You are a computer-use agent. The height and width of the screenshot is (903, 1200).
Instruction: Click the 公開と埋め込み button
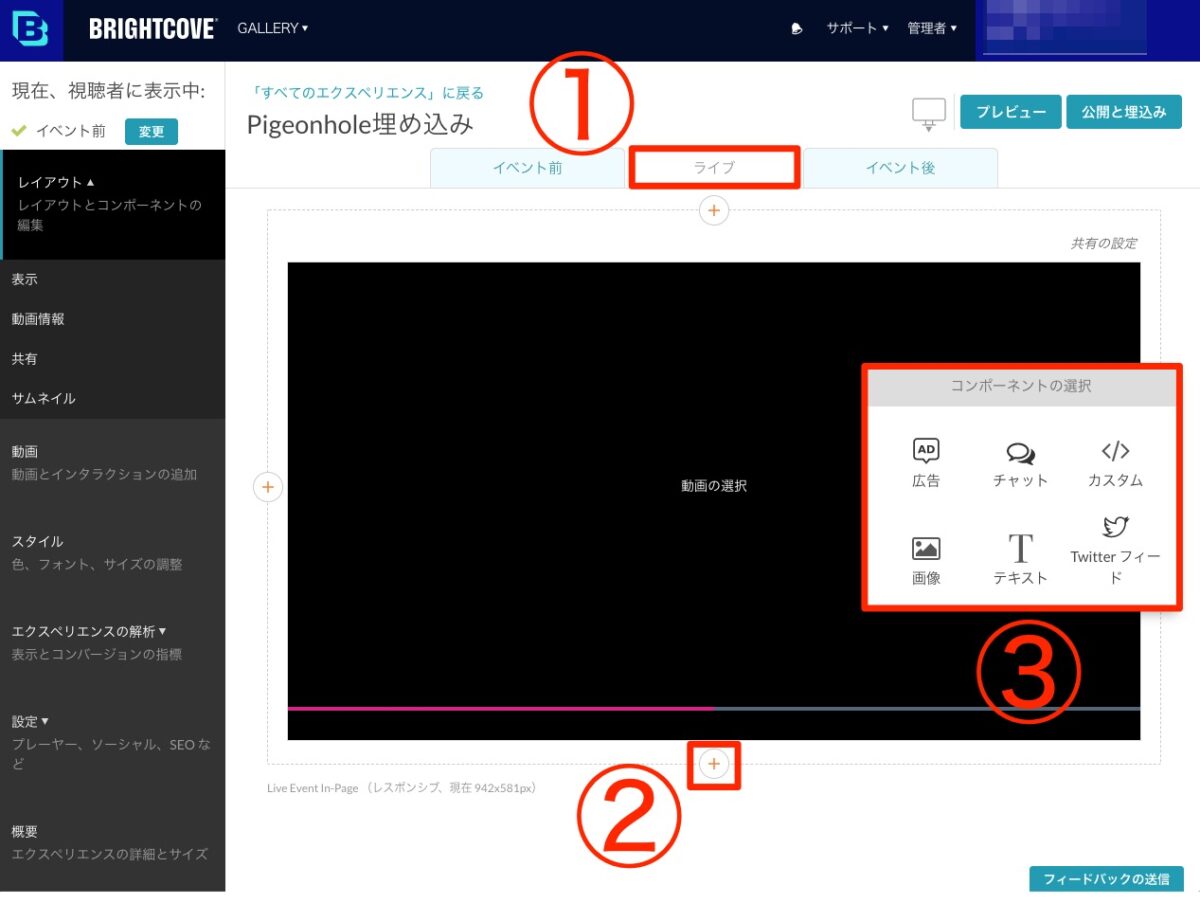1124,112
